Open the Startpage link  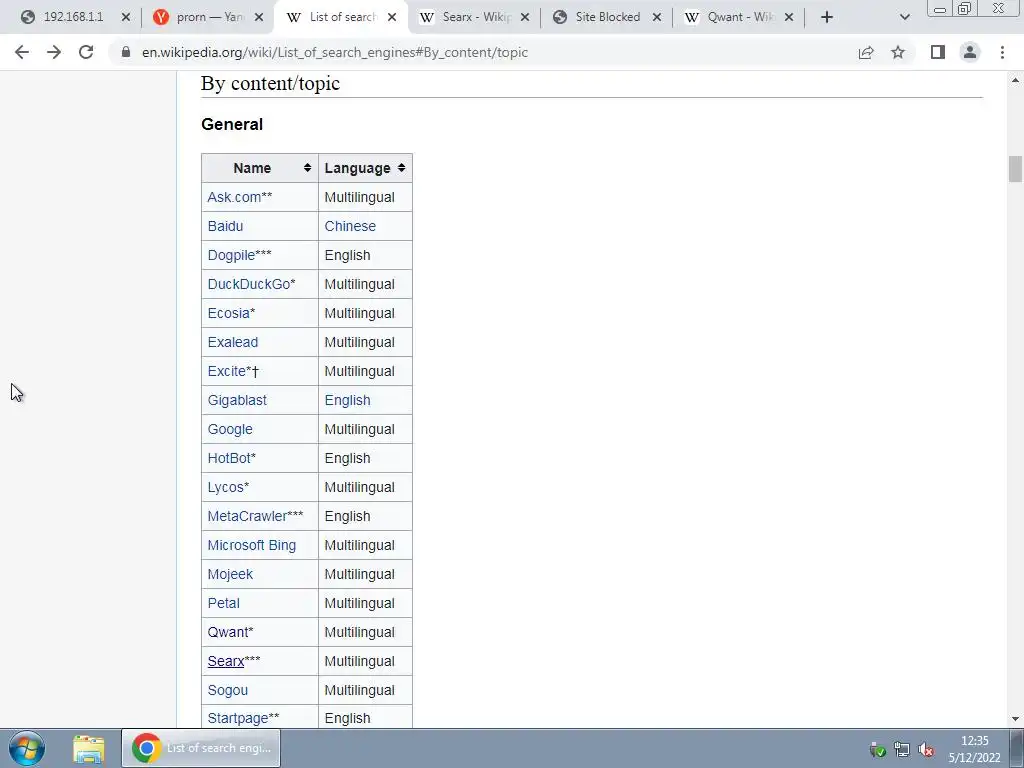(x=238, y=718)
